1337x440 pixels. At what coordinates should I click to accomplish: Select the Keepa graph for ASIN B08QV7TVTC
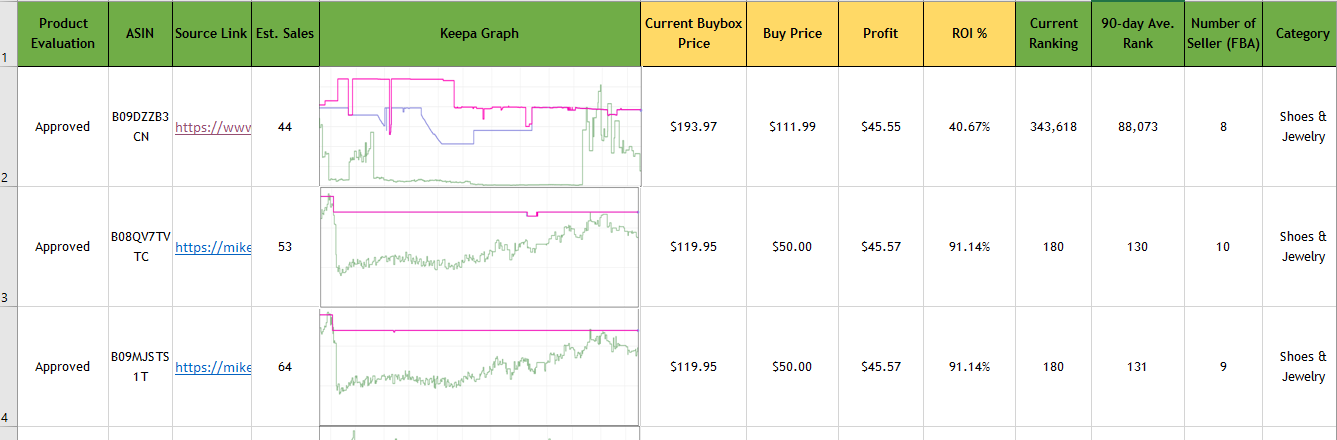coord(480,247)
